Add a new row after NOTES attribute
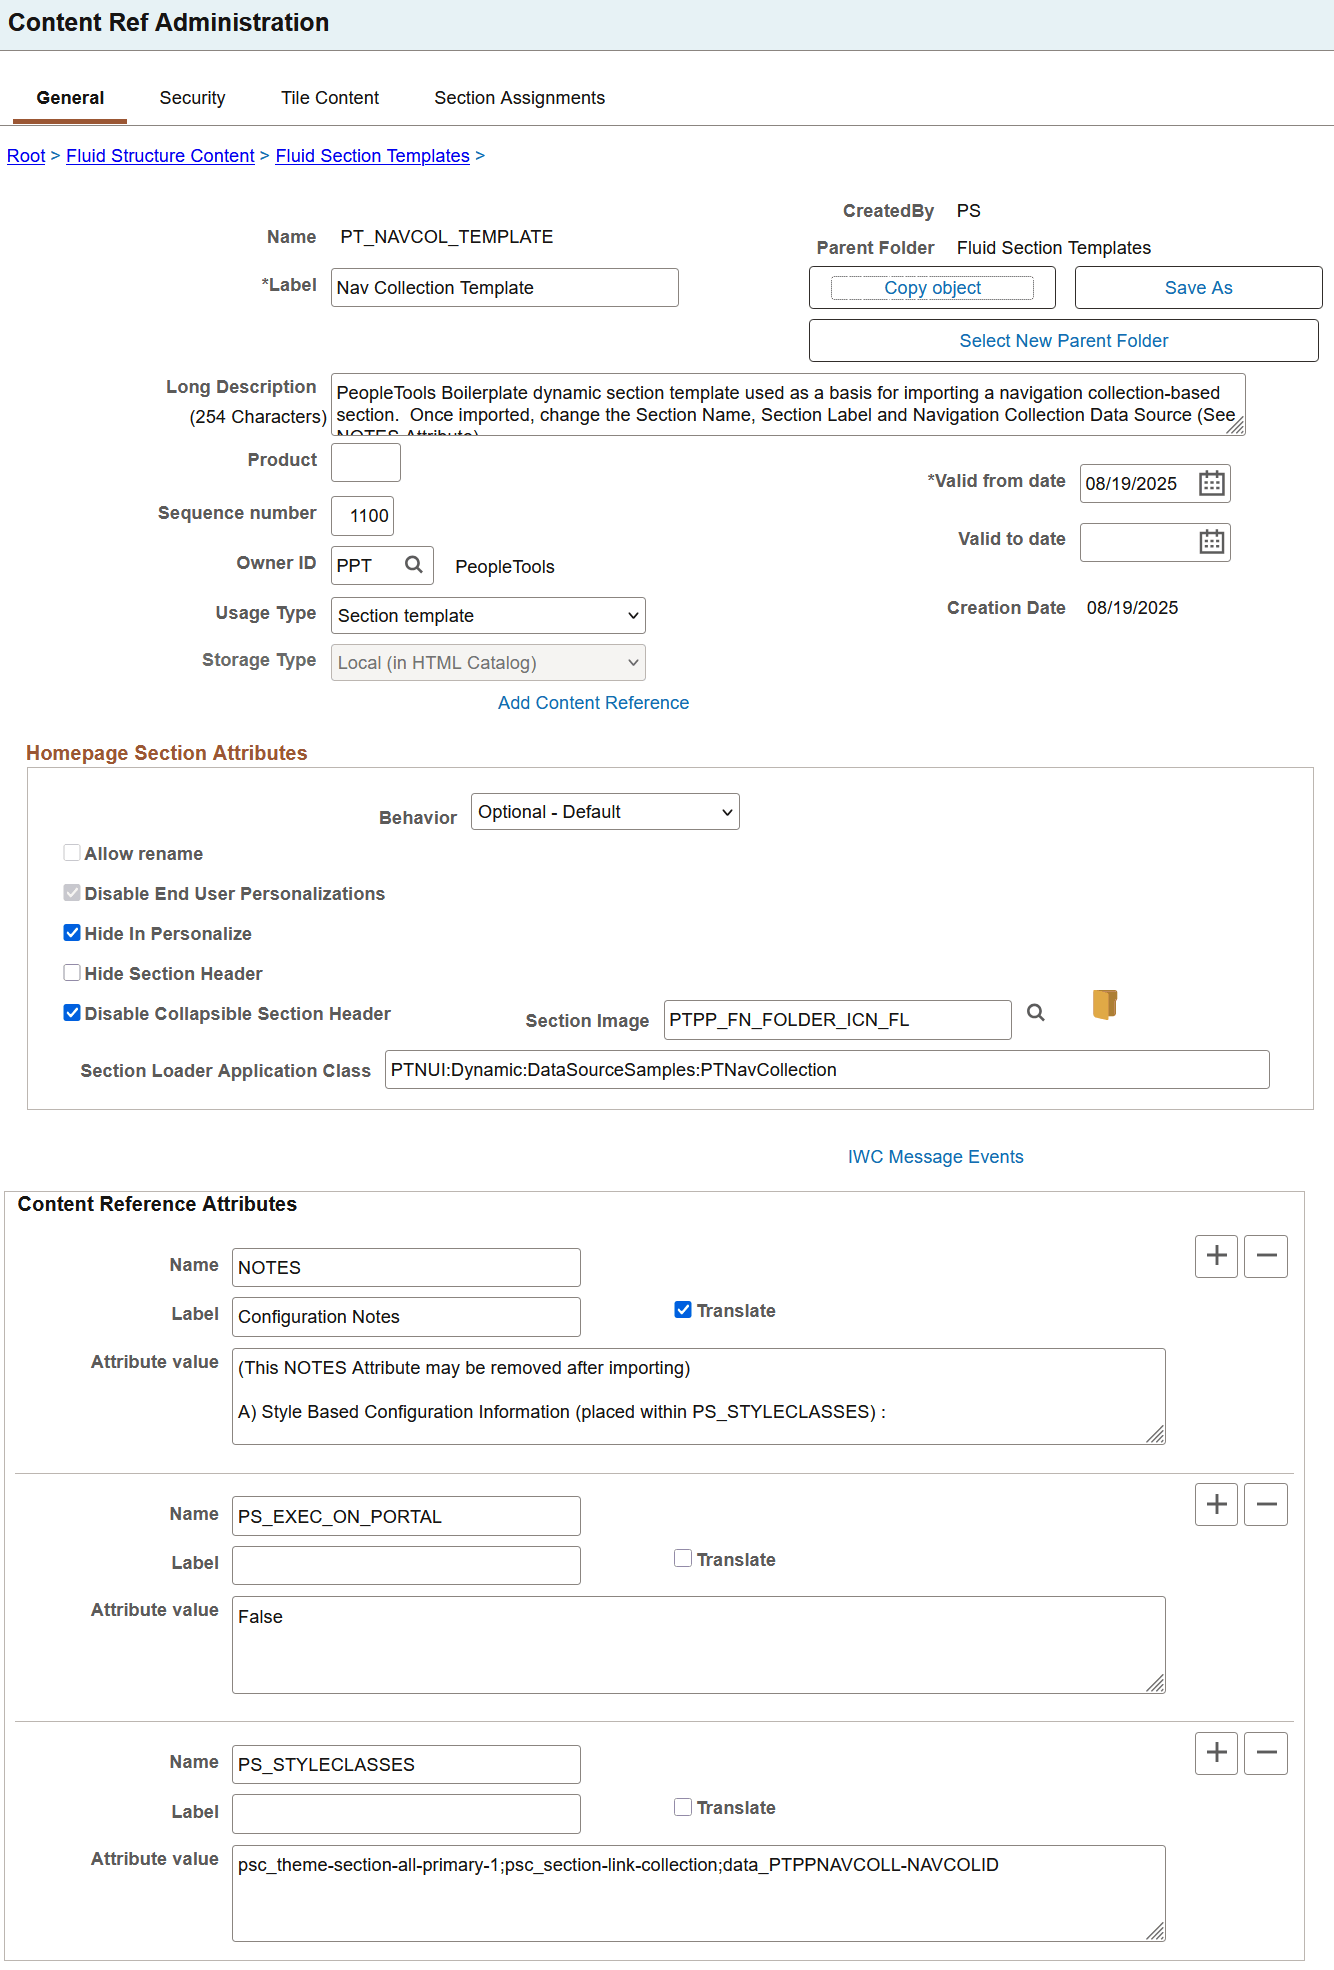 (1215, 1257)
